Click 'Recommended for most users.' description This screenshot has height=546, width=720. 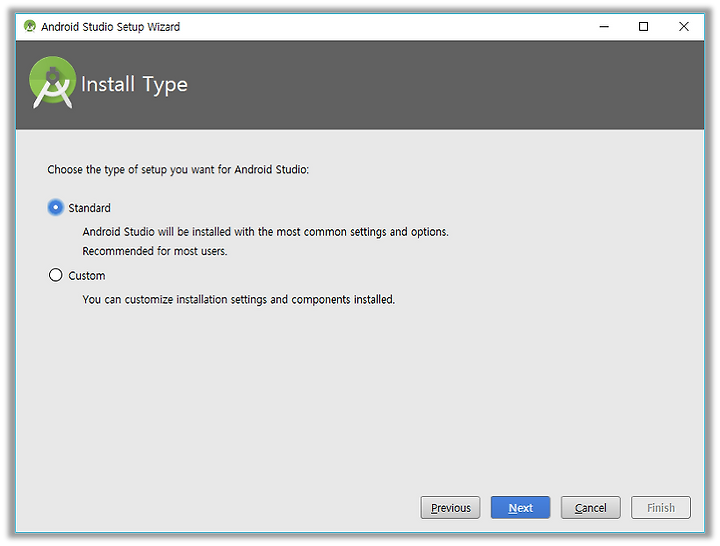tap(155, 251)
